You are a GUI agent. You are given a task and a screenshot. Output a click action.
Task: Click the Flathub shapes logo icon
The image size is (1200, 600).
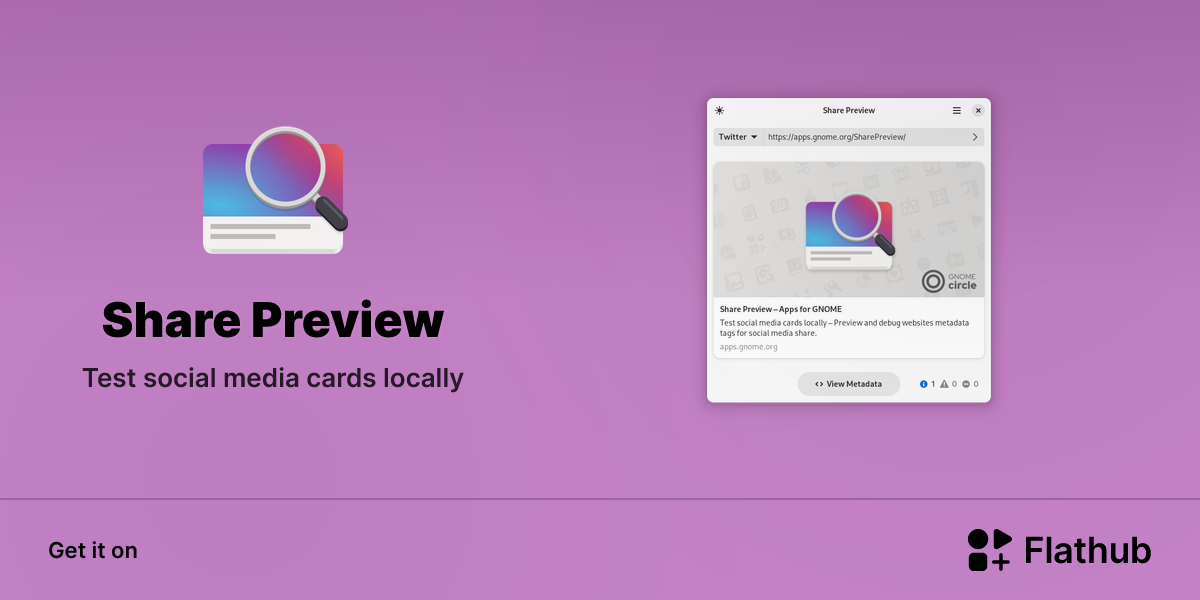click(990, 550)
